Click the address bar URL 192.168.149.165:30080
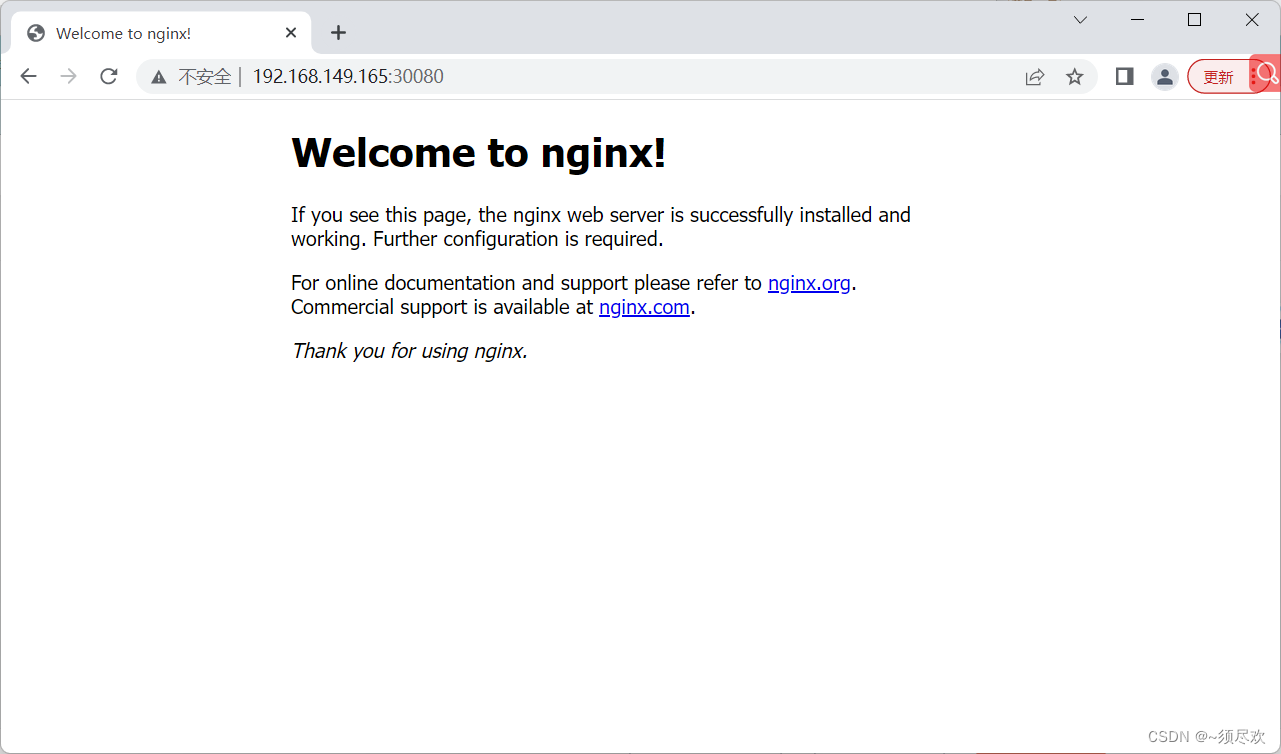This screenshot has width=1281, height=754. tap(348, 77)
